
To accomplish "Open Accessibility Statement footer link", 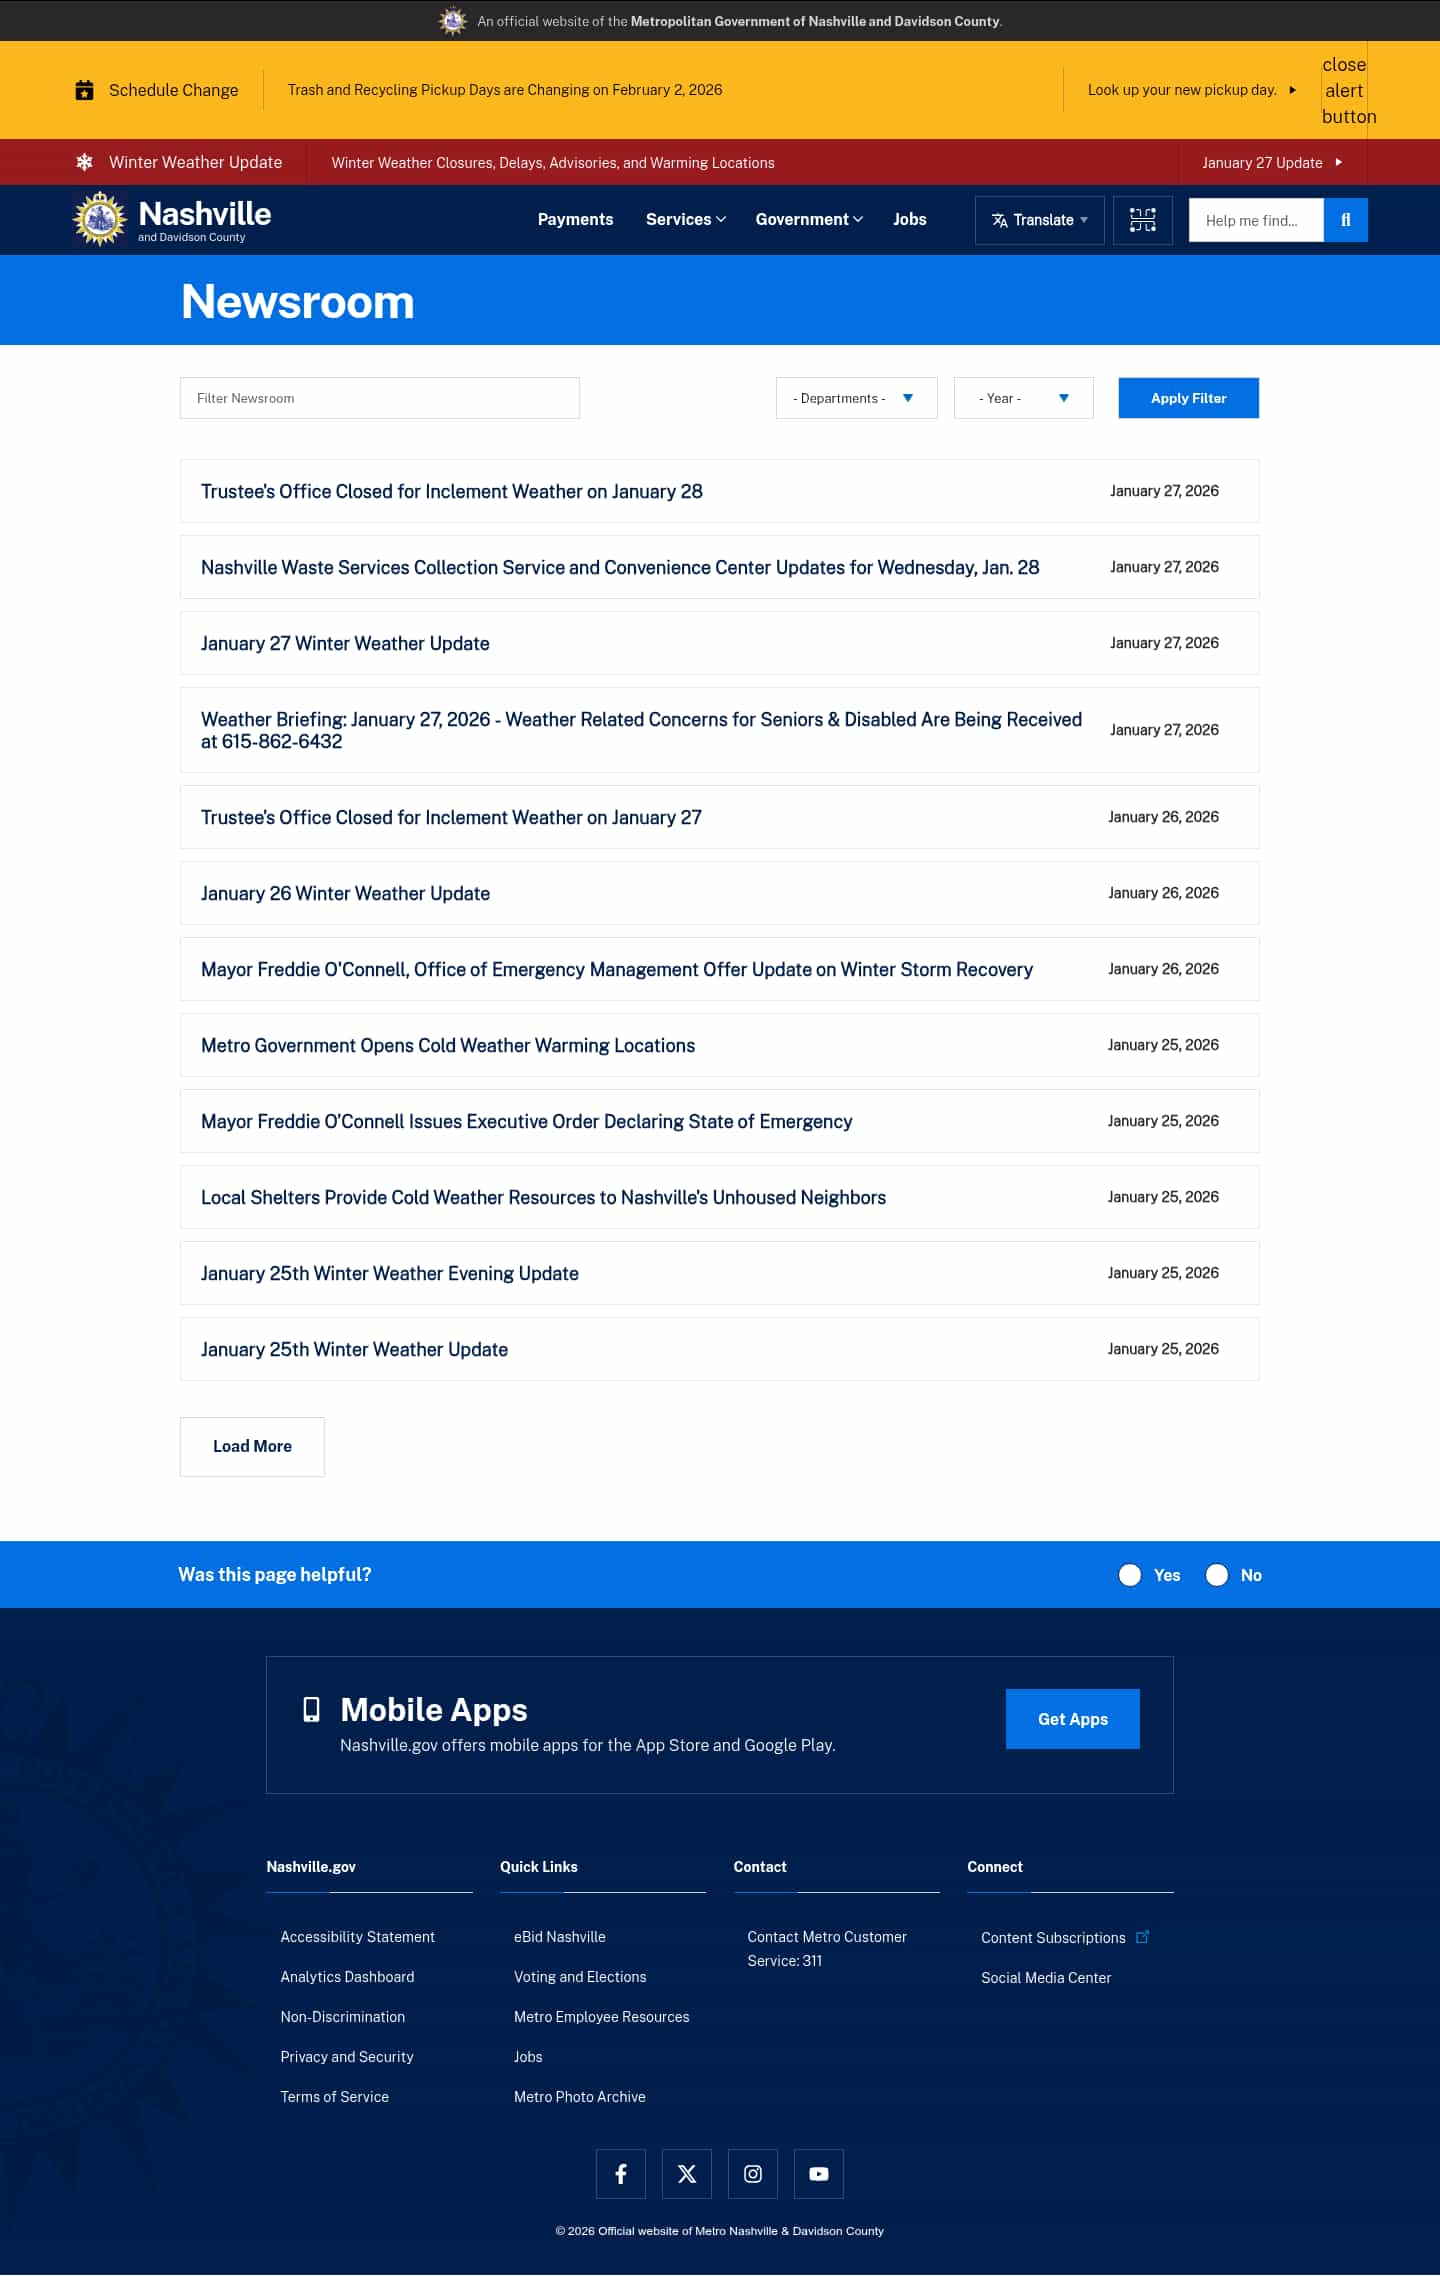I will pyautogui.click(x=358, y=1937).
